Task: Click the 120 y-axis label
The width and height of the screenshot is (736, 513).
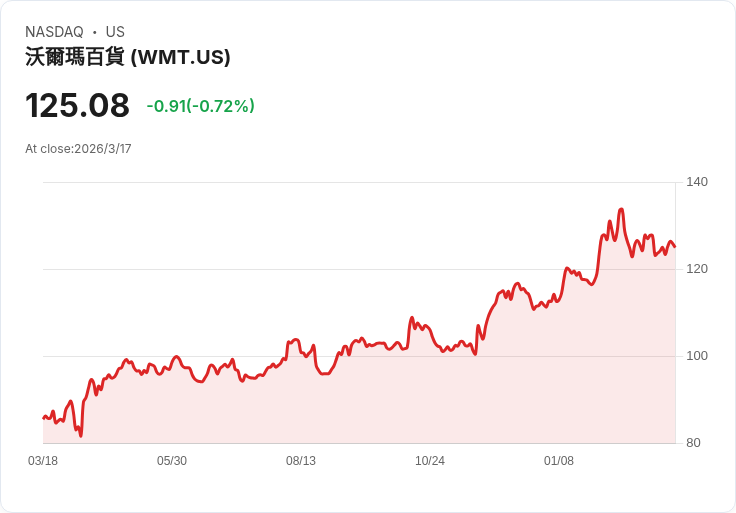Action: [x=697, y=269]
